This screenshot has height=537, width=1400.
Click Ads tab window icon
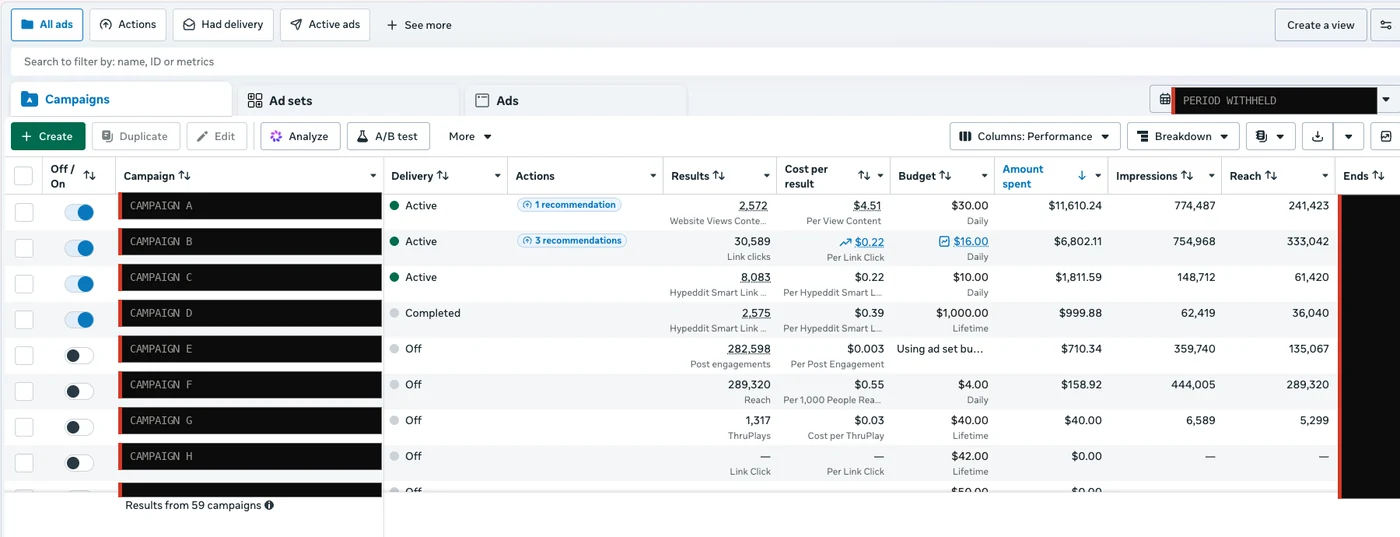tap(482, 100)
